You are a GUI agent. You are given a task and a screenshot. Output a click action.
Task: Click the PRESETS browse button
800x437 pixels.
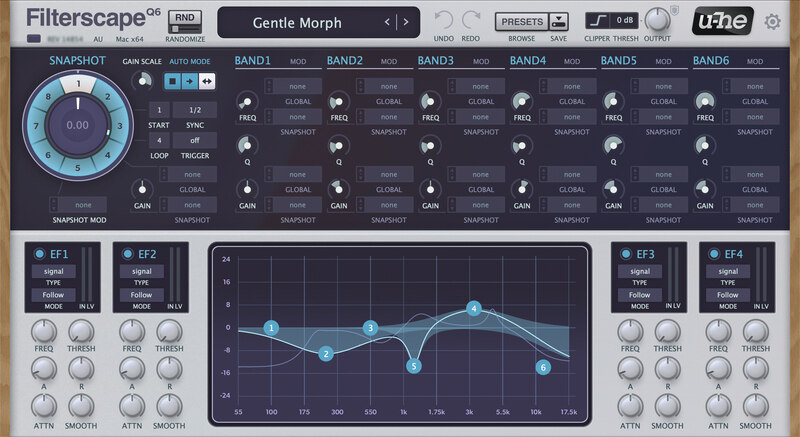click(521, 20)
